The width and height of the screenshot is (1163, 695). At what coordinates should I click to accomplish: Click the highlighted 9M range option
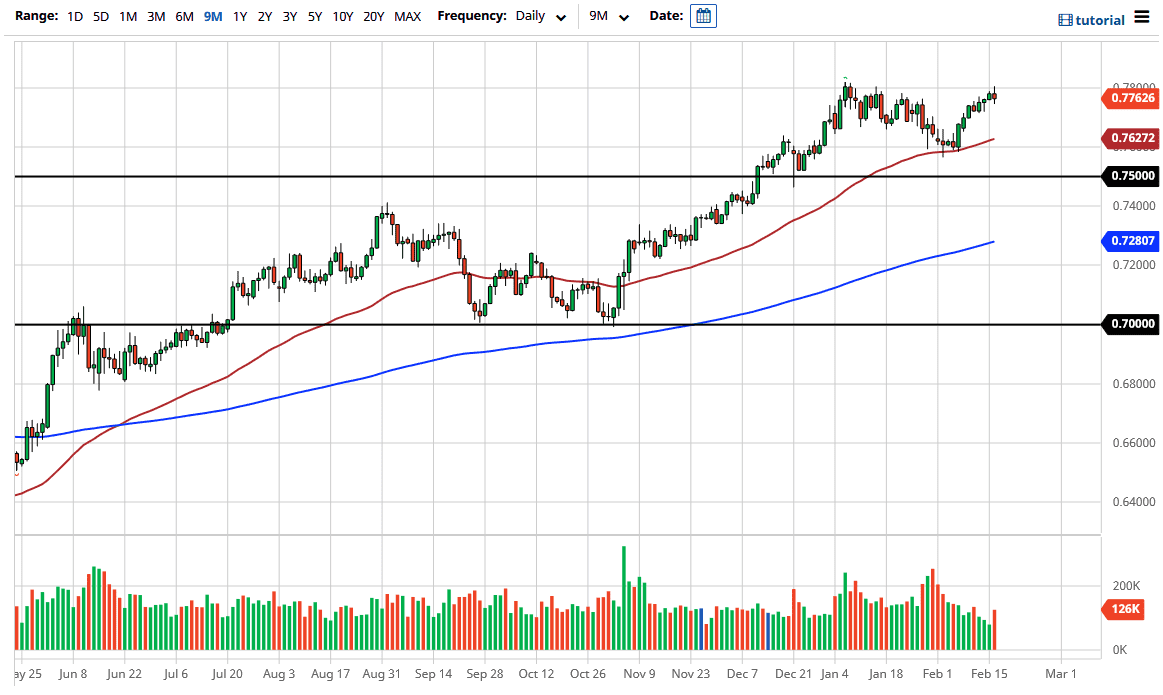click(x=211, y=16)
